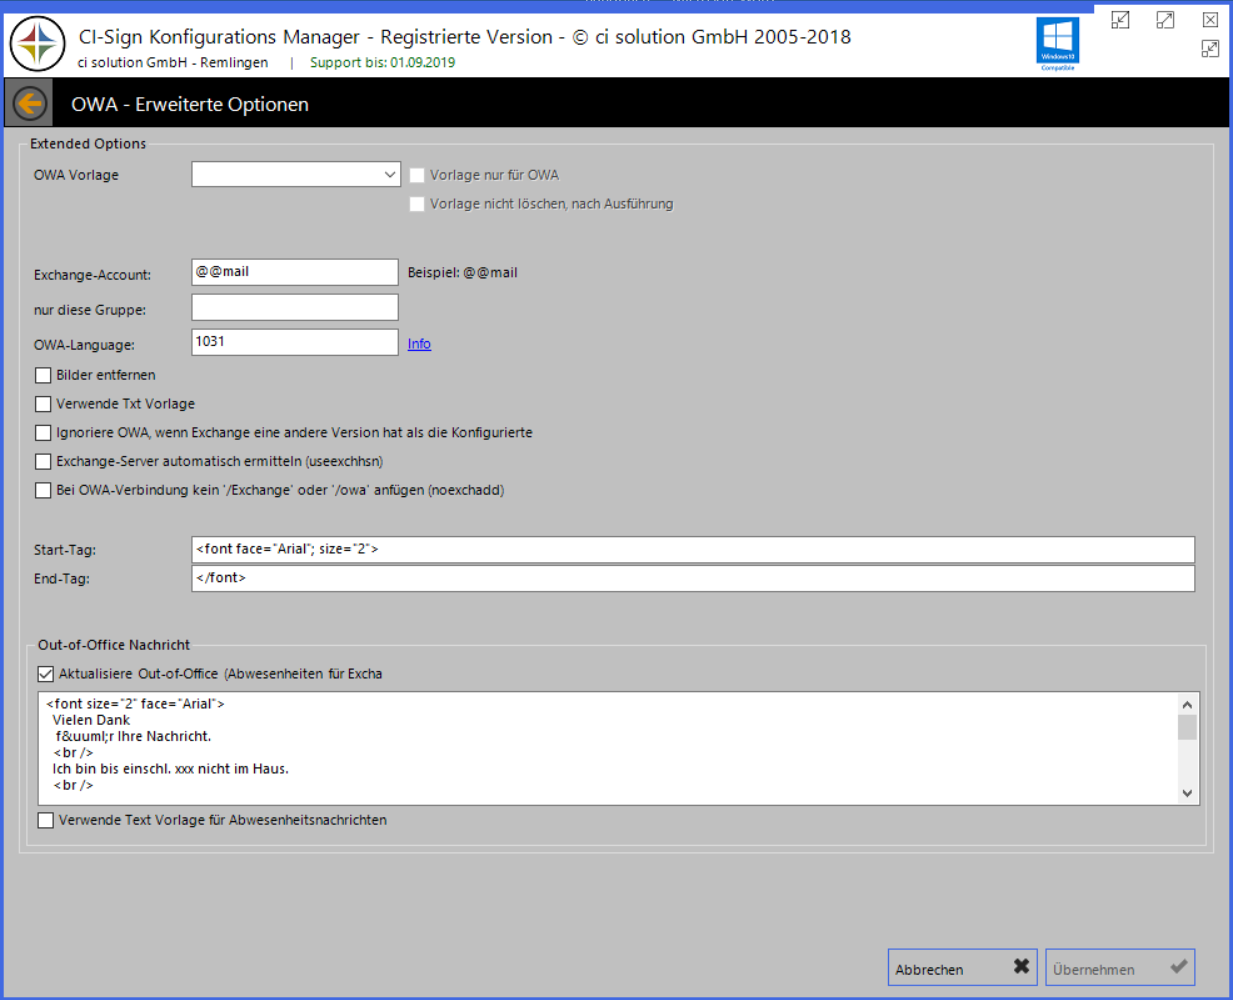
Task: Click the X icon on the Abbrechen button
Action: [1021, 966]
